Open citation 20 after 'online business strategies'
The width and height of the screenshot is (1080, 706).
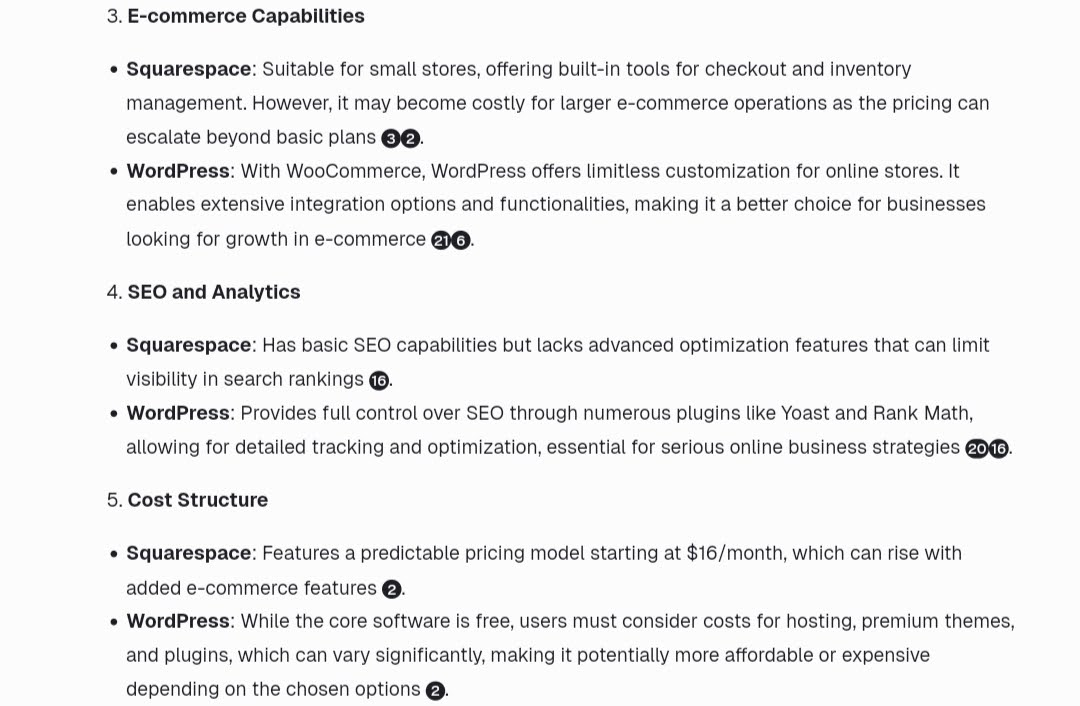tap(977, 449)
